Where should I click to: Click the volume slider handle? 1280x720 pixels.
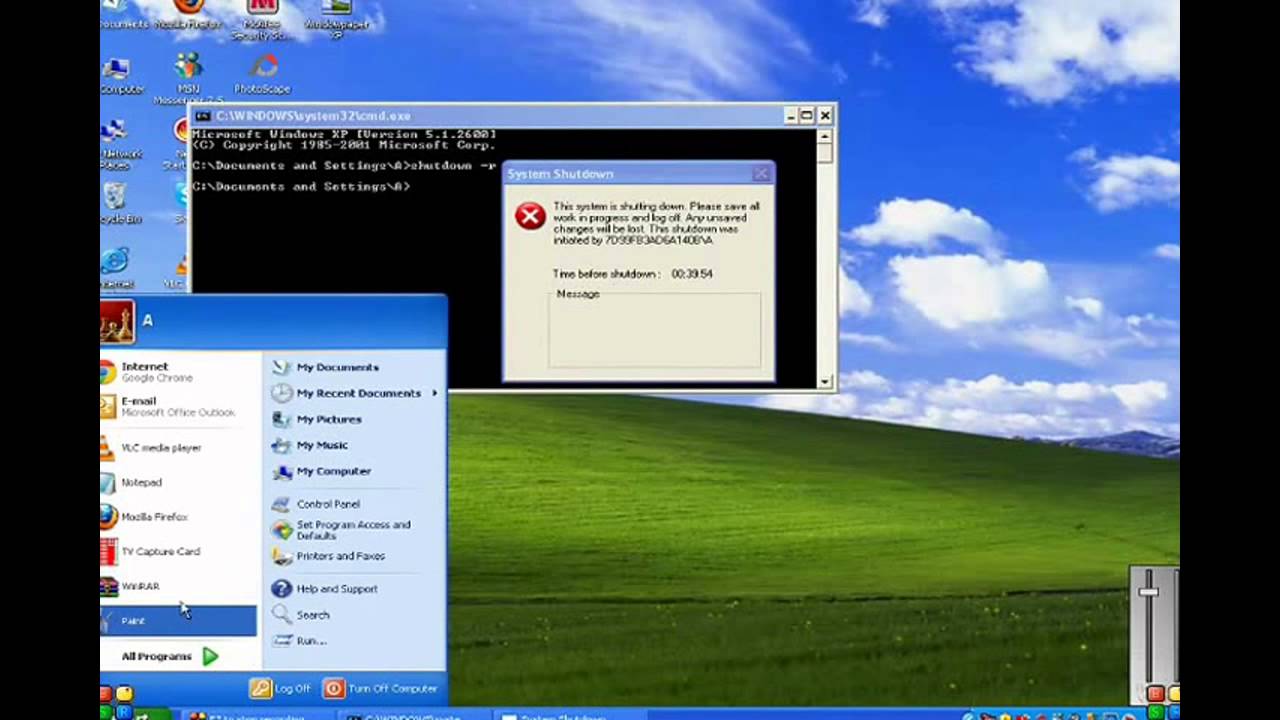[1148, 592]
